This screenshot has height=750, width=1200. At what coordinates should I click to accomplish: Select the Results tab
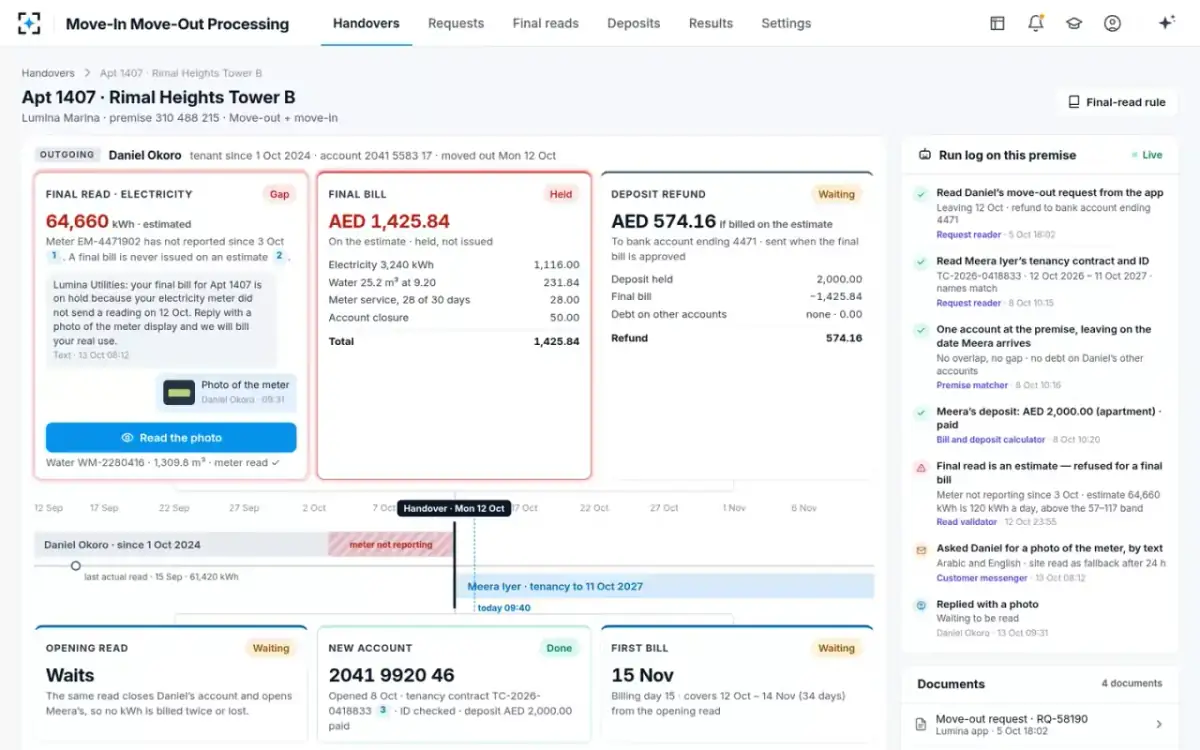pyautogui.click(x=711, y=23)
